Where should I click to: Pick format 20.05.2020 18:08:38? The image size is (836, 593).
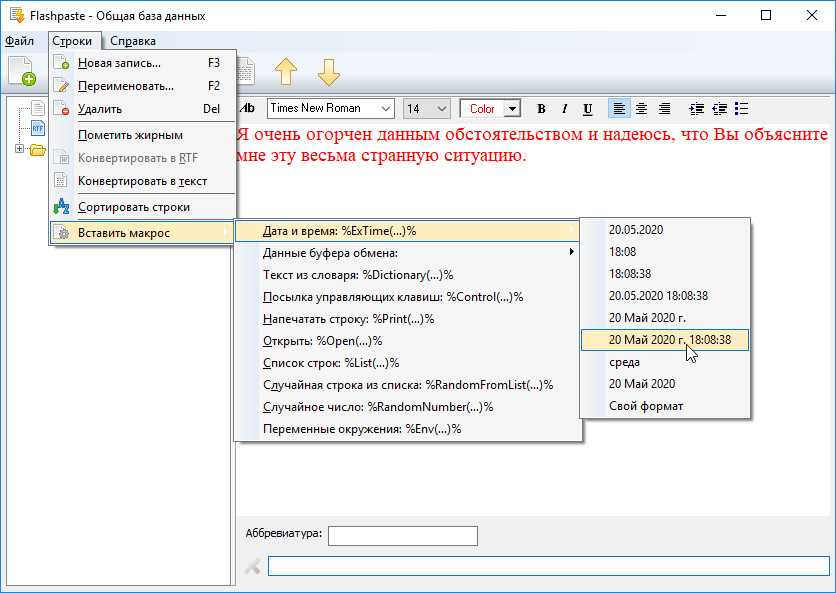665,296
